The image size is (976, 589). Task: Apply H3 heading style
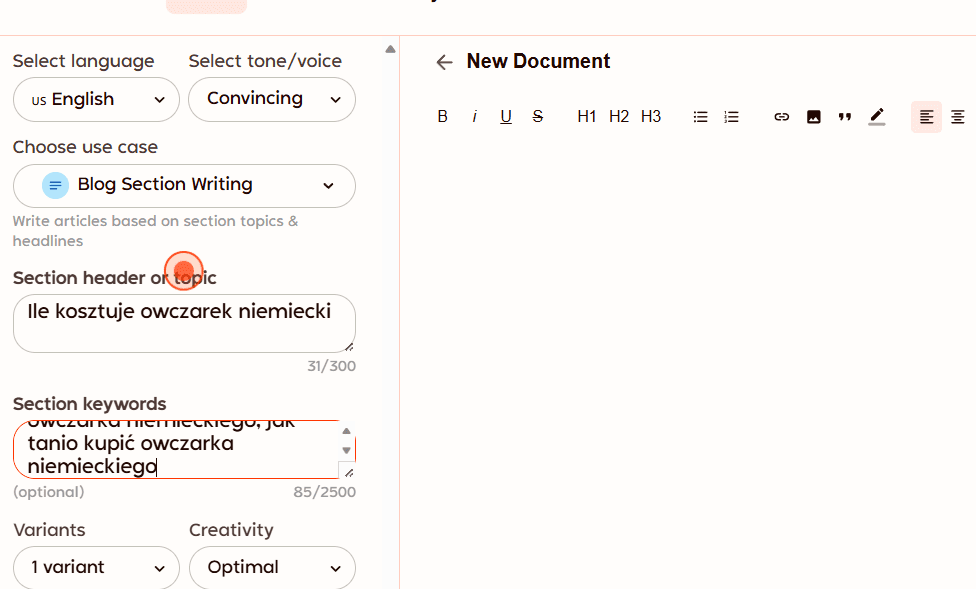click(x=651, y=117)
